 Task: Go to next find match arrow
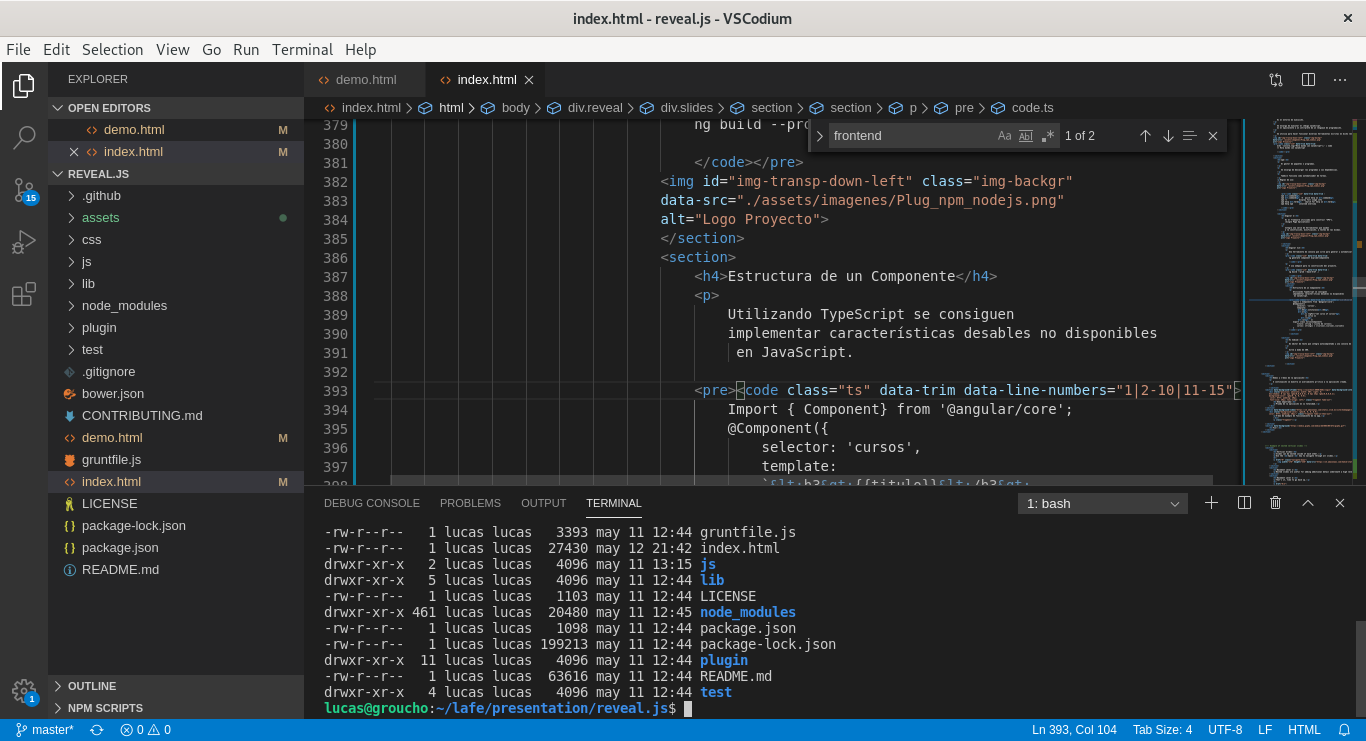click(x=1167, y=136)
